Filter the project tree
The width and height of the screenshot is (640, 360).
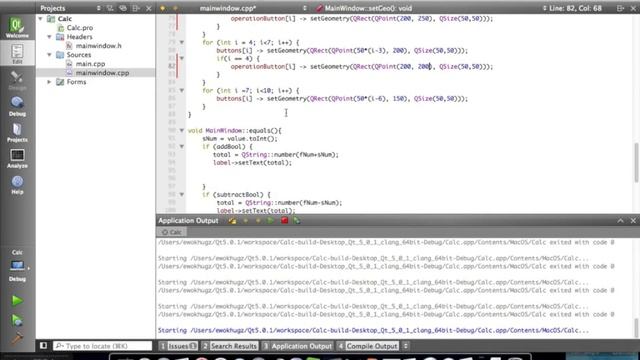tap(110, 8)
